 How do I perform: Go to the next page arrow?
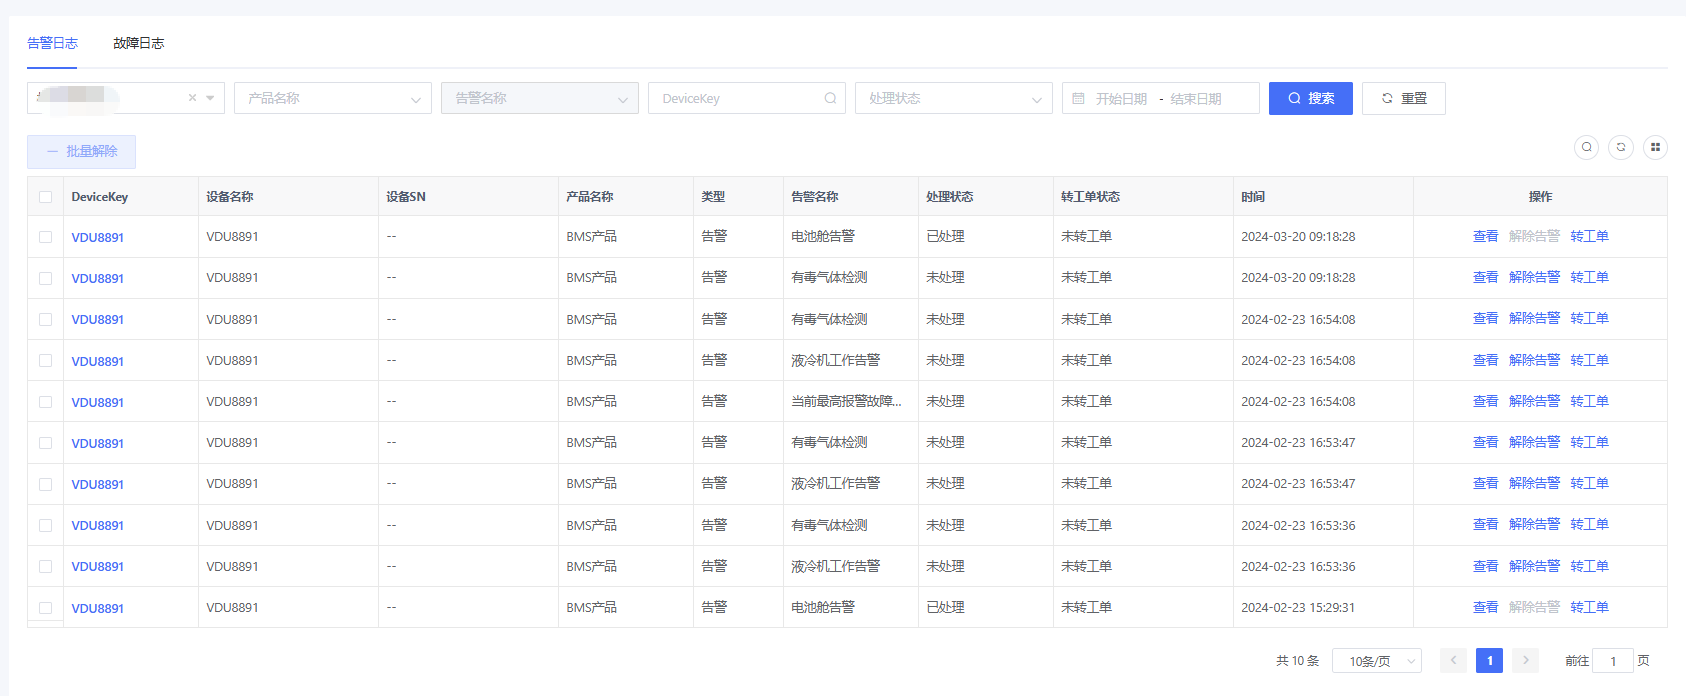1525,660
